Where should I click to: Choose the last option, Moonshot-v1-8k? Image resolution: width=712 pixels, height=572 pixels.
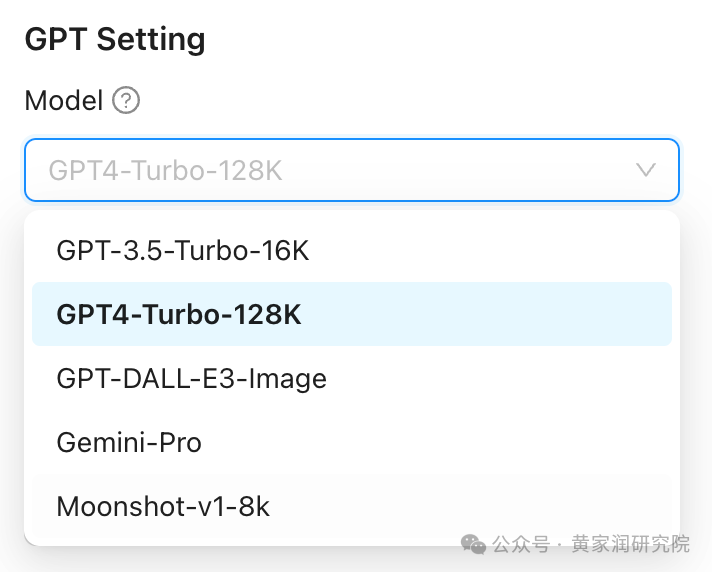pyautogui.click(x=163, y=506)
